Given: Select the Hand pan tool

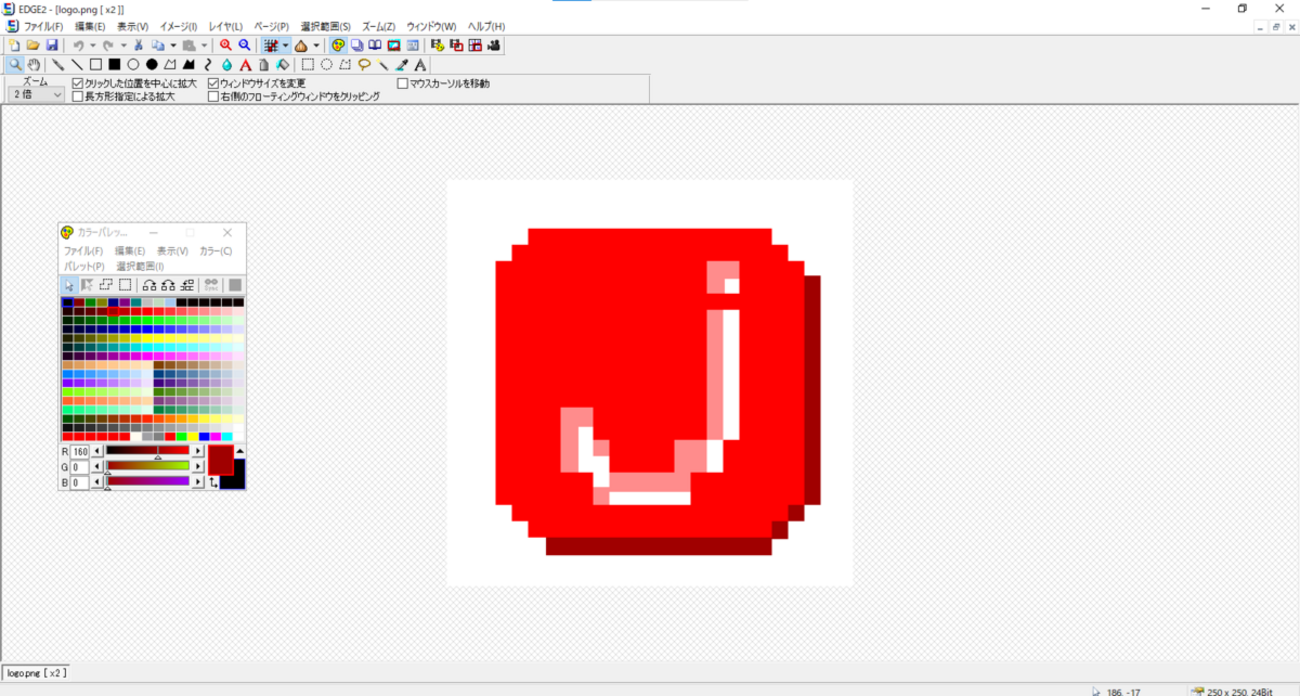Looking at the screenshot, I should [34, 64].
